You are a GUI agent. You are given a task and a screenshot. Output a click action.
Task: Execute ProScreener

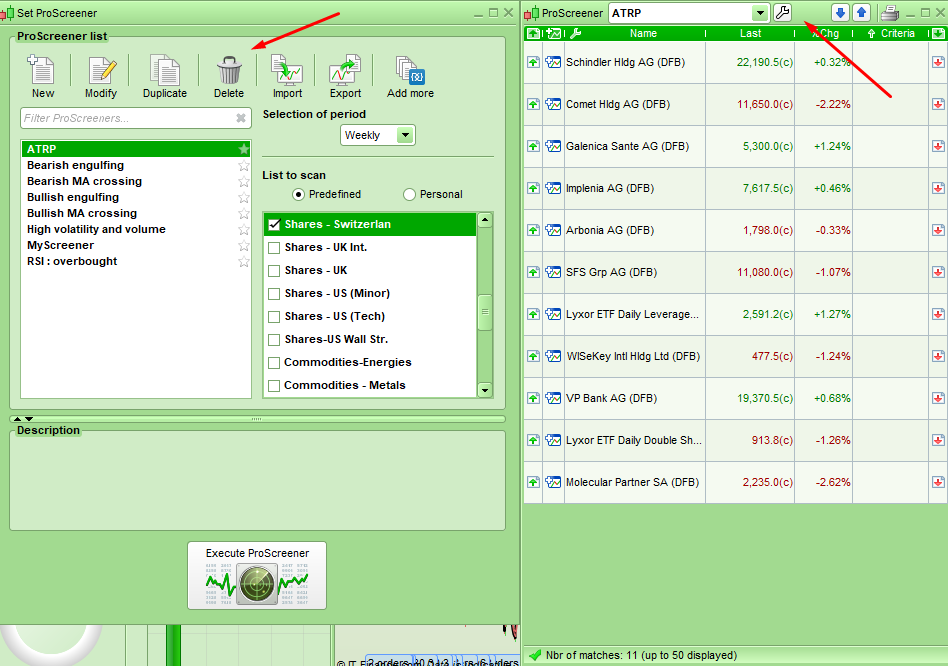(x=257, y=575)
